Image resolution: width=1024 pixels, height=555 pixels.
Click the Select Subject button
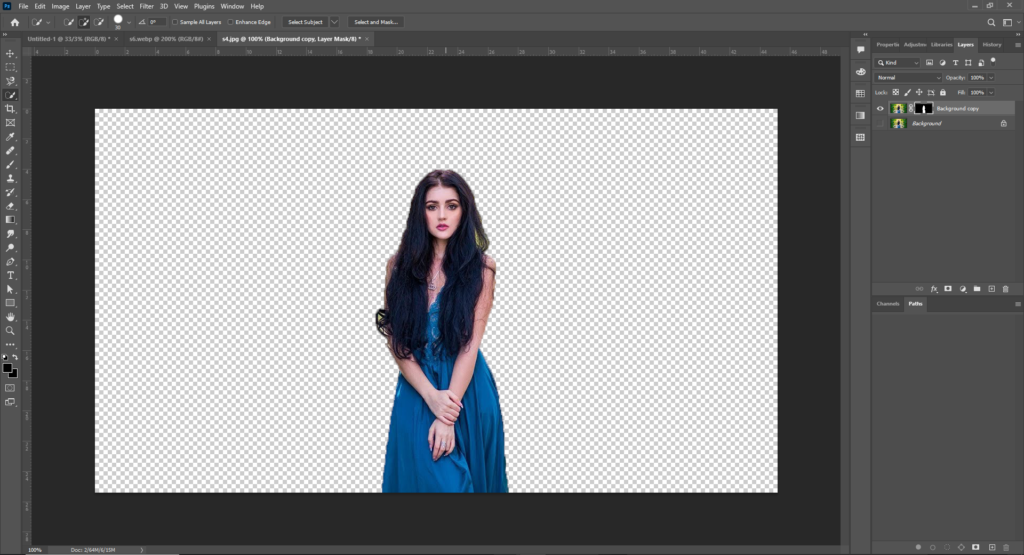click(305, 21)
